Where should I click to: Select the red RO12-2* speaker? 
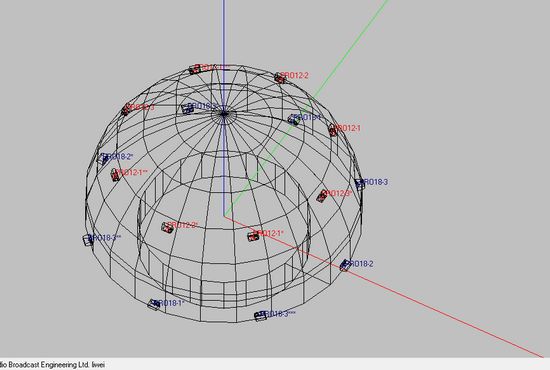point(167,228)
